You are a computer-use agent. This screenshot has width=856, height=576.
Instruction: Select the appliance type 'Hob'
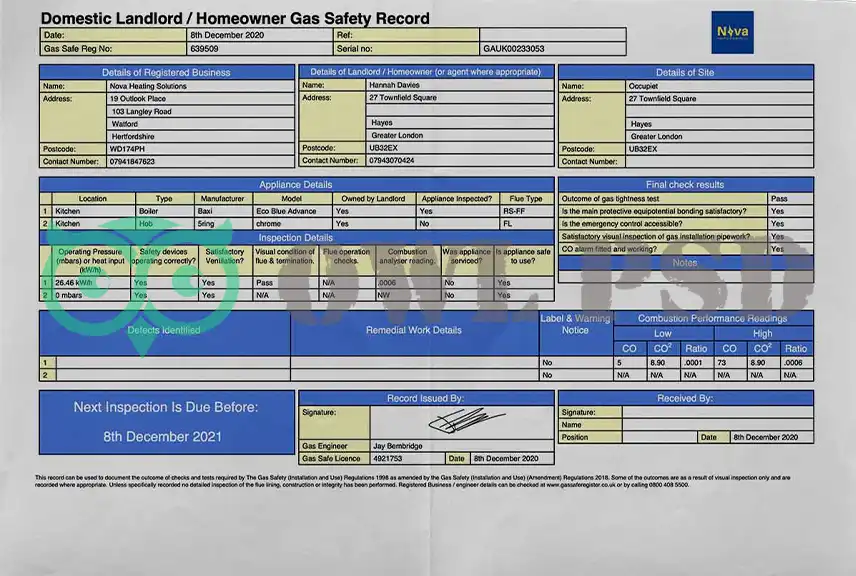[145, 224]
